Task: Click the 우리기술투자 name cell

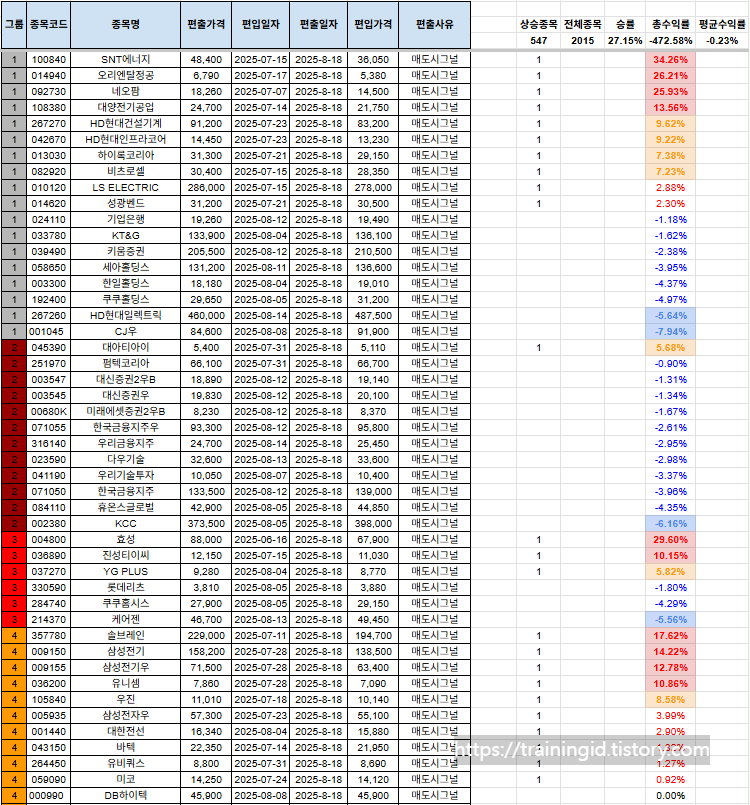Action: (125, 475)
